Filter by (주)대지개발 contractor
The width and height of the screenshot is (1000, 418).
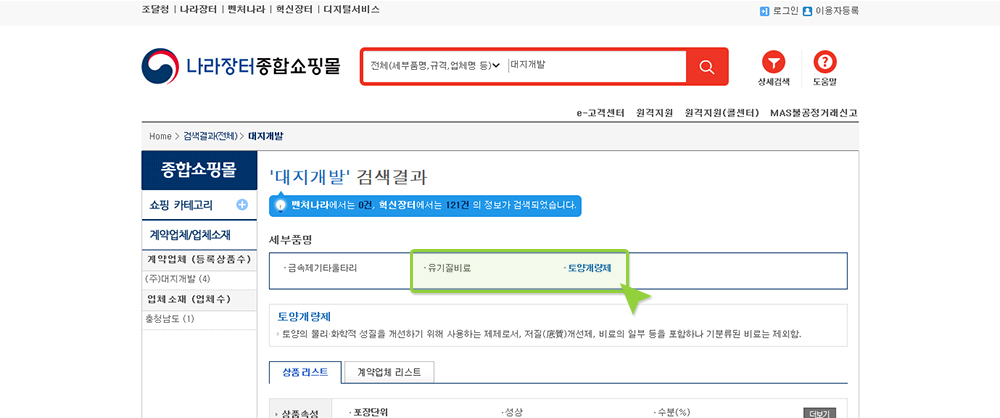tap(177, 279)
